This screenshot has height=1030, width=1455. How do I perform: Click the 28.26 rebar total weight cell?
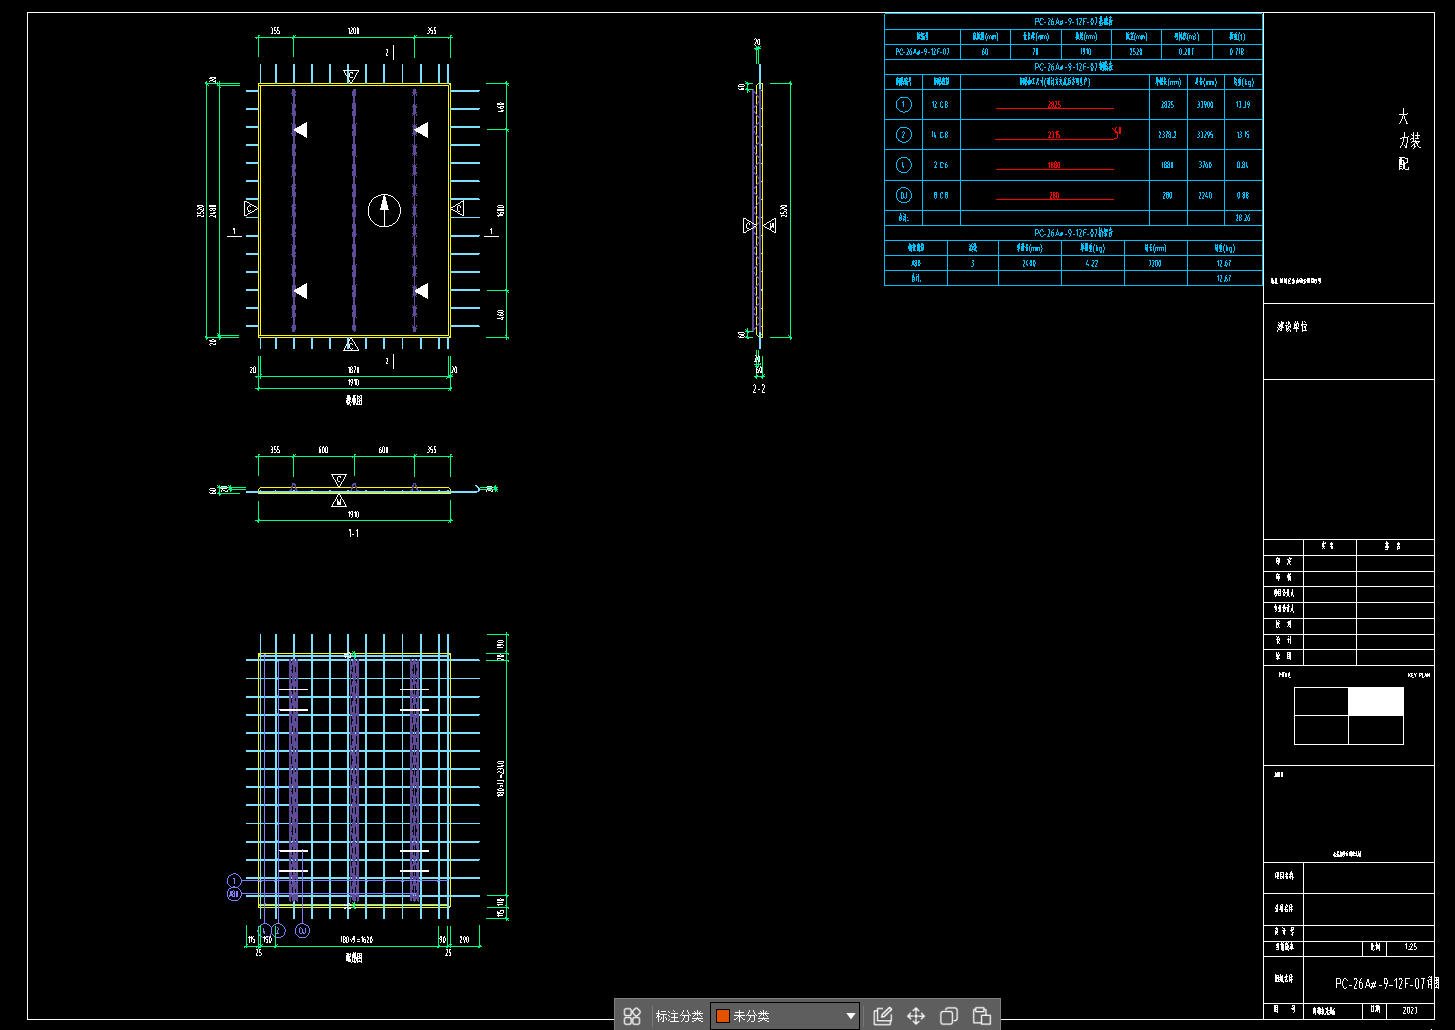click(1243, 217)
